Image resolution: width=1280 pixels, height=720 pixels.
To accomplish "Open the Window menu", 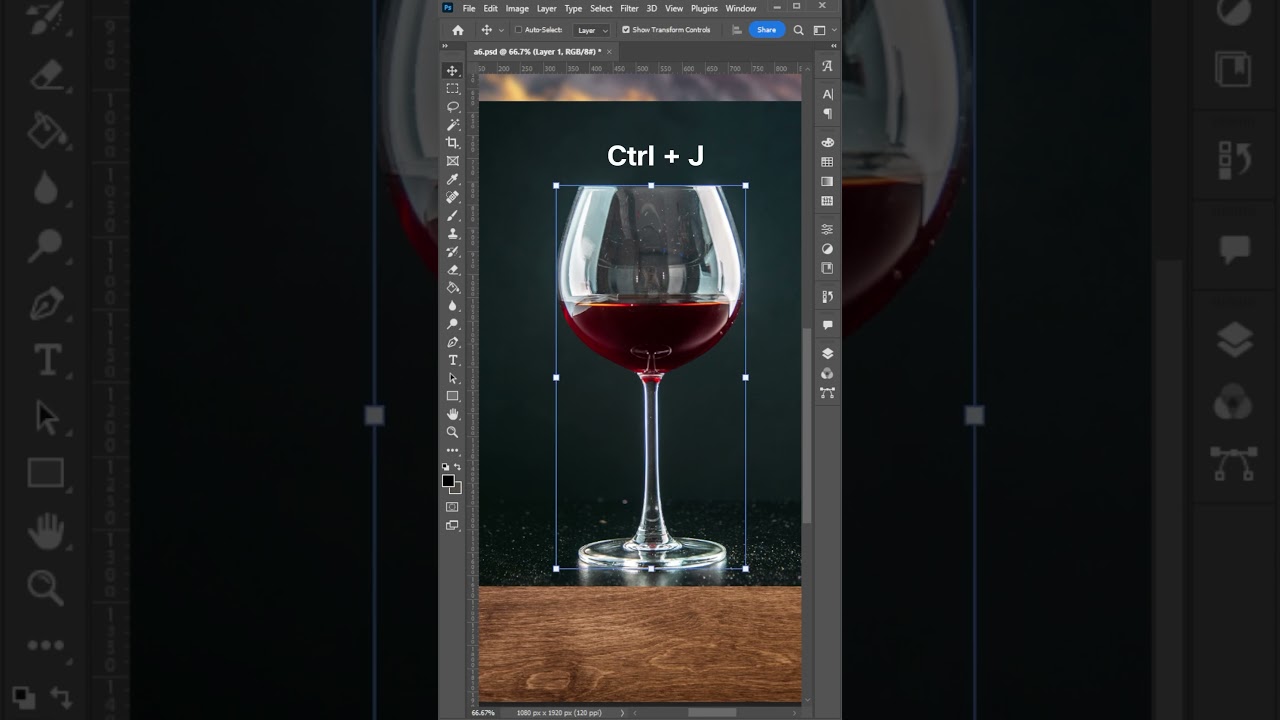I will [x=741, y=8].
